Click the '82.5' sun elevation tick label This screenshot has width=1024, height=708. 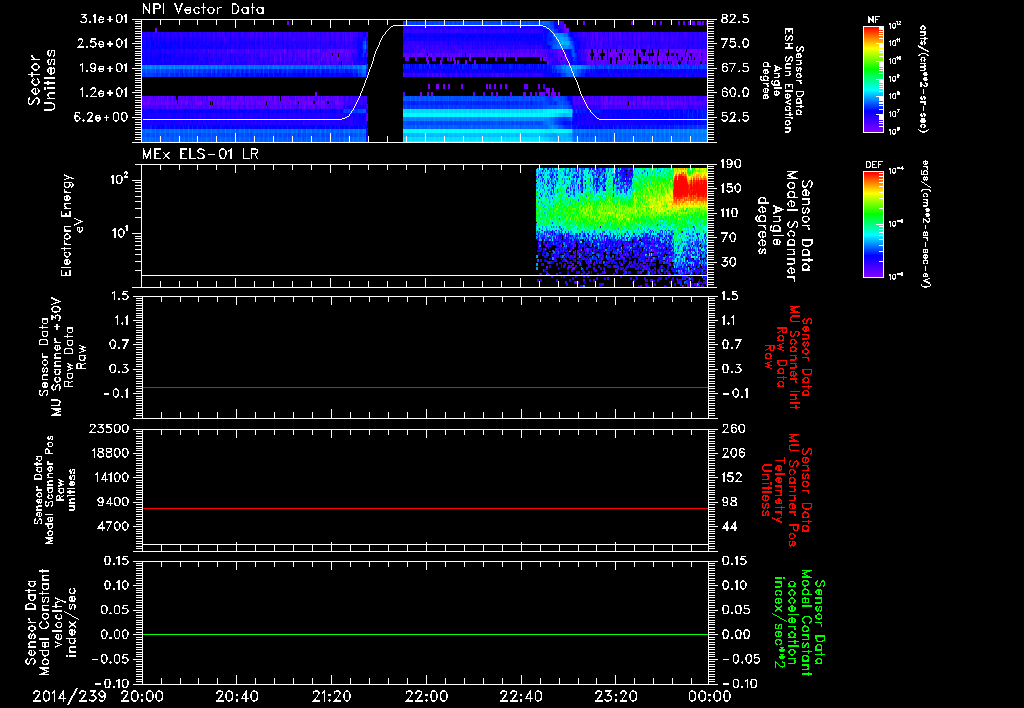(735, 19)
